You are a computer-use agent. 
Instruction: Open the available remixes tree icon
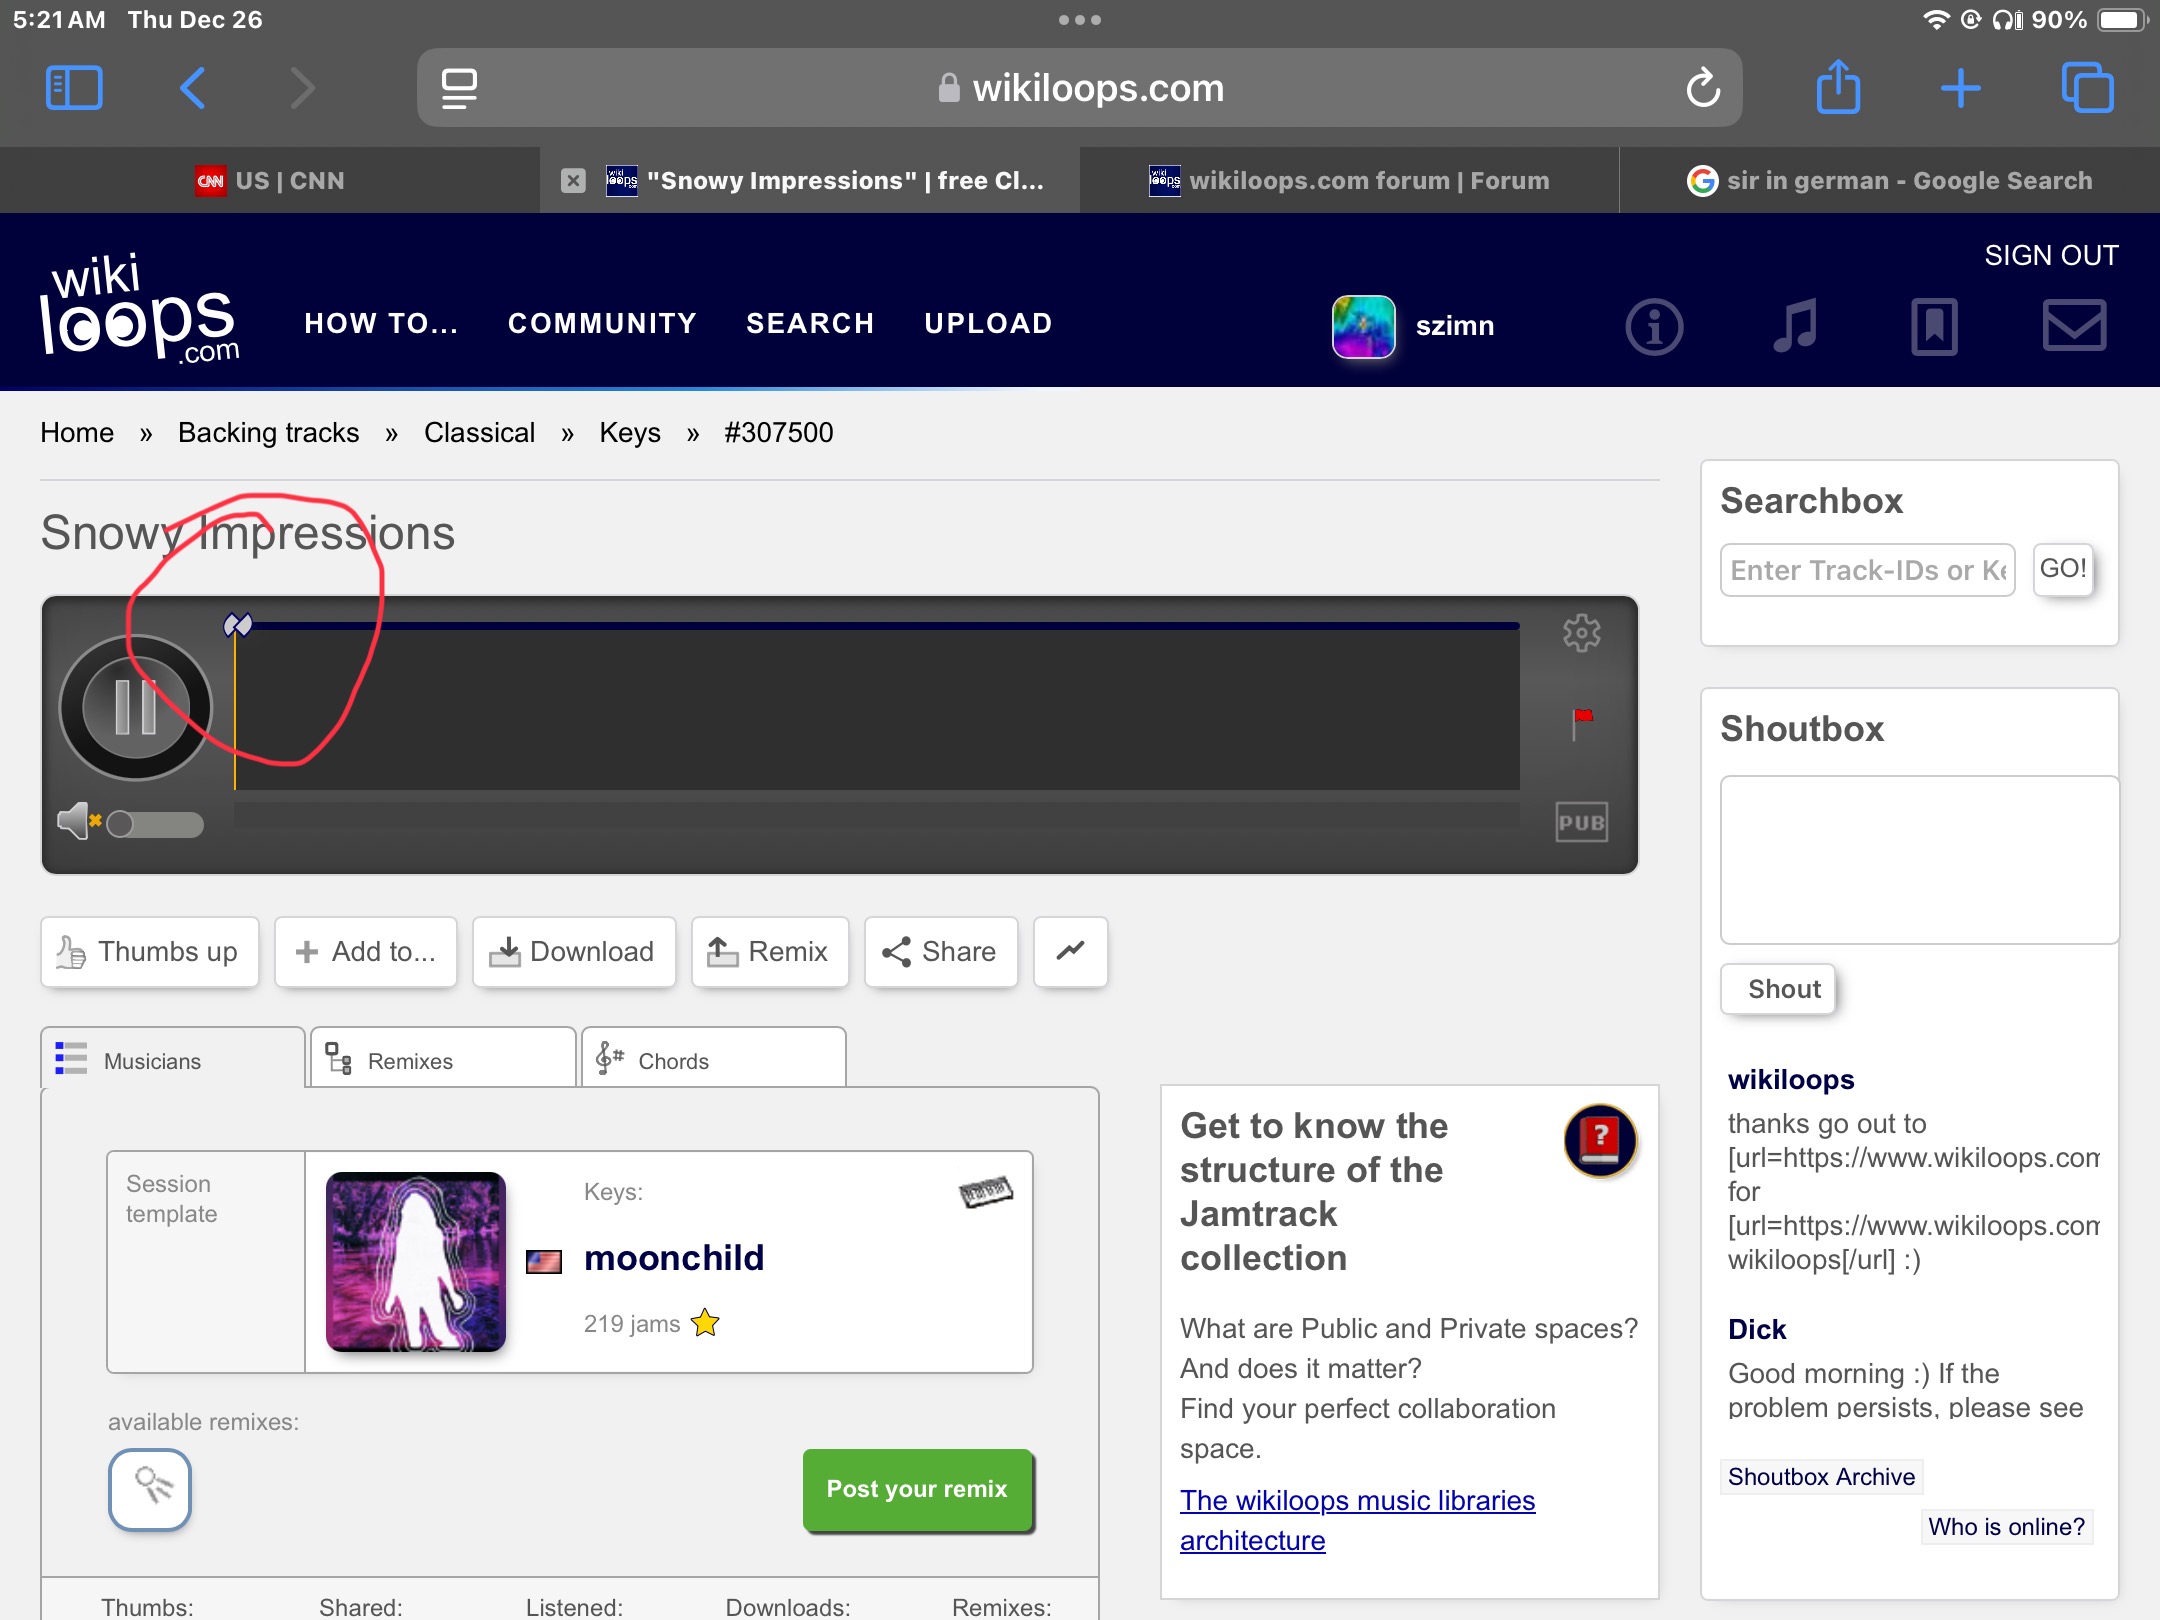point(150,1489)
